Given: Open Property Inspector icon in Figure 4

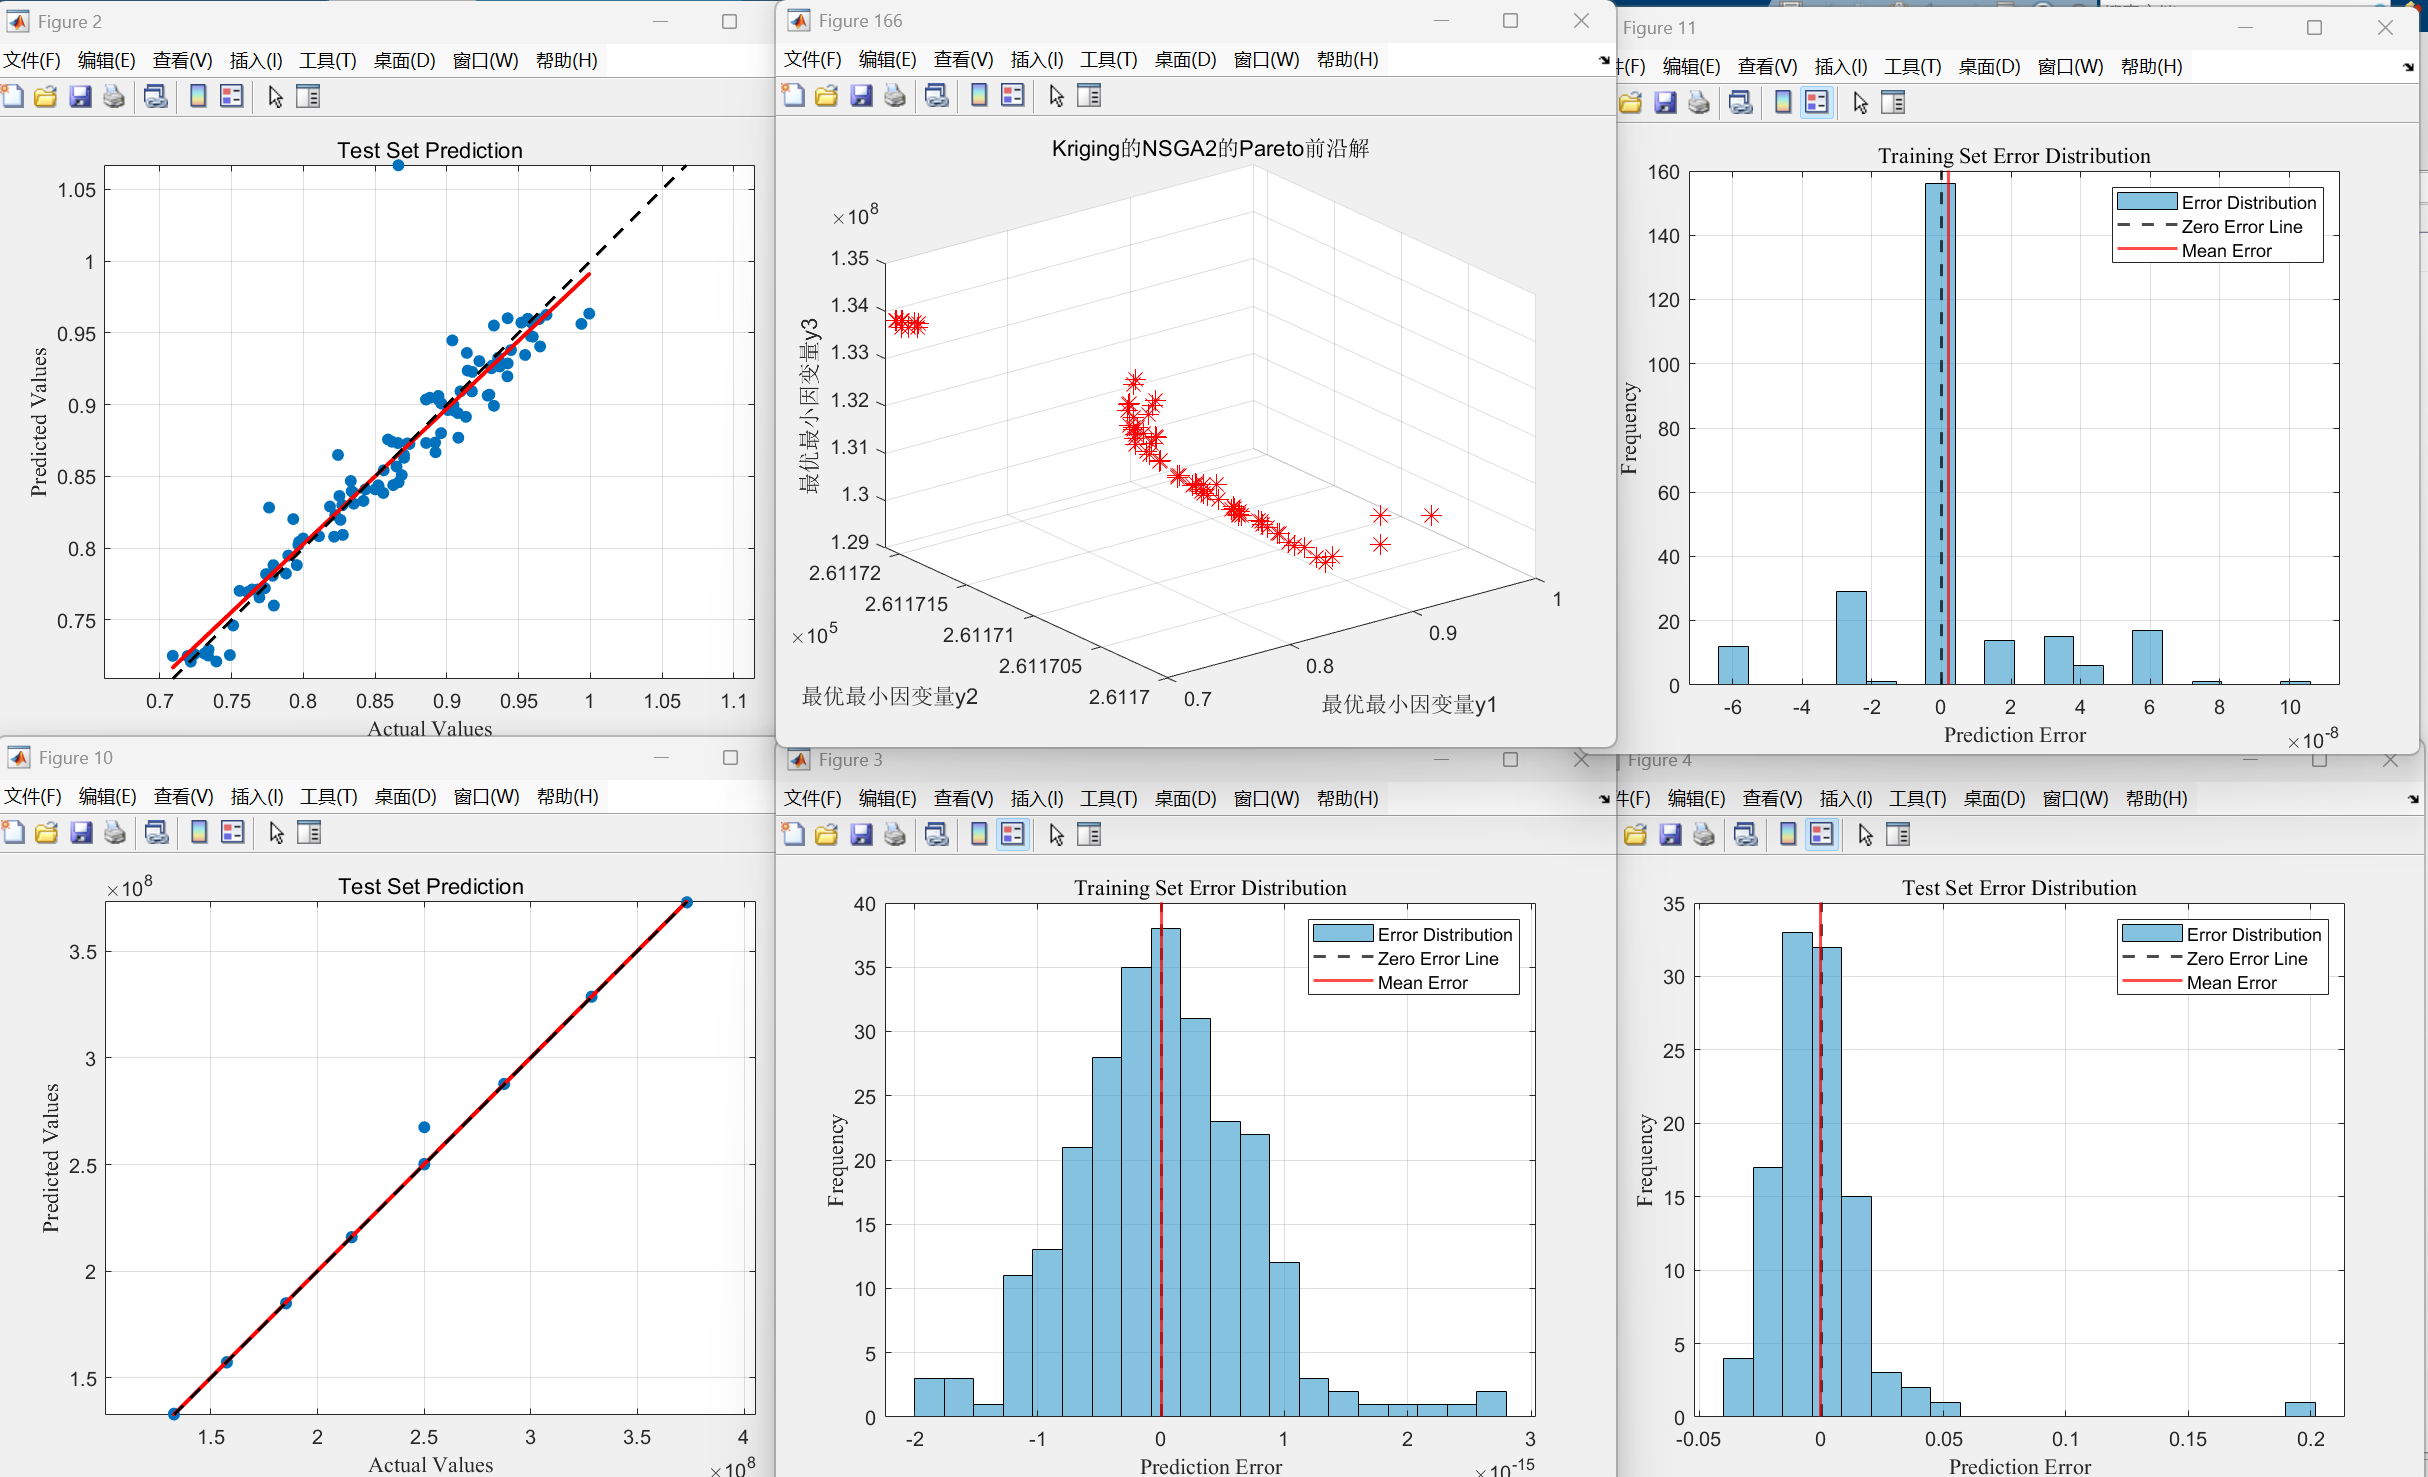Looking at the screenshot, I should click(x=1898, y=835).
